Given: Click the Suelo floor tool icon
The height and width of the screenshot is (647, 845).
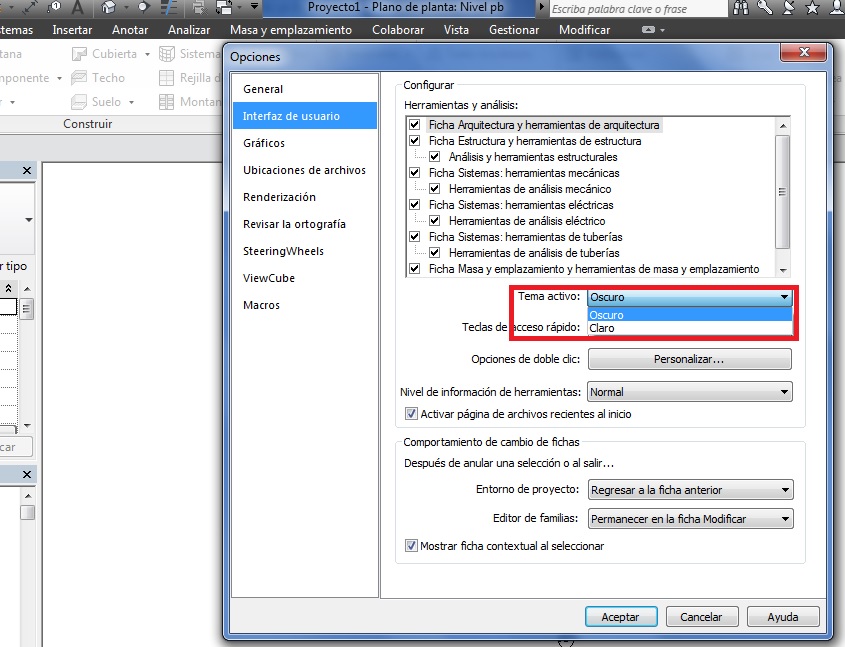Looking at the screenshot, I should (79, 102).
